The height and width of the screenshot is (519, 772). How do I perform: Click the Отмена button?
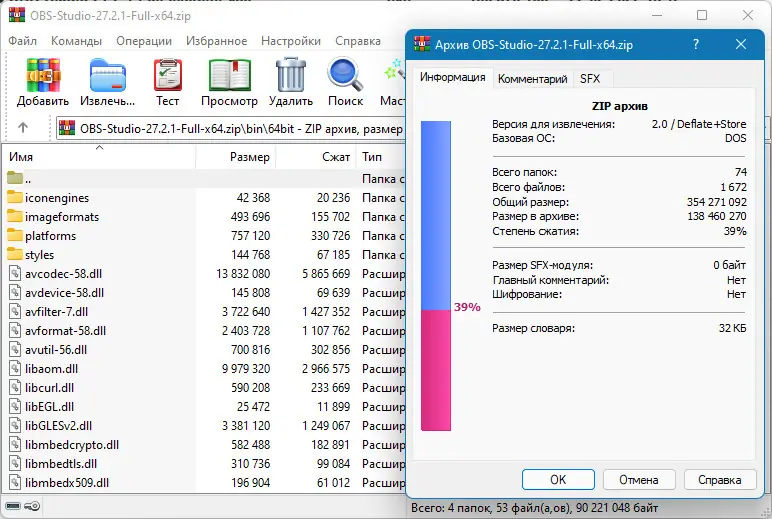[x=639, y=480]
